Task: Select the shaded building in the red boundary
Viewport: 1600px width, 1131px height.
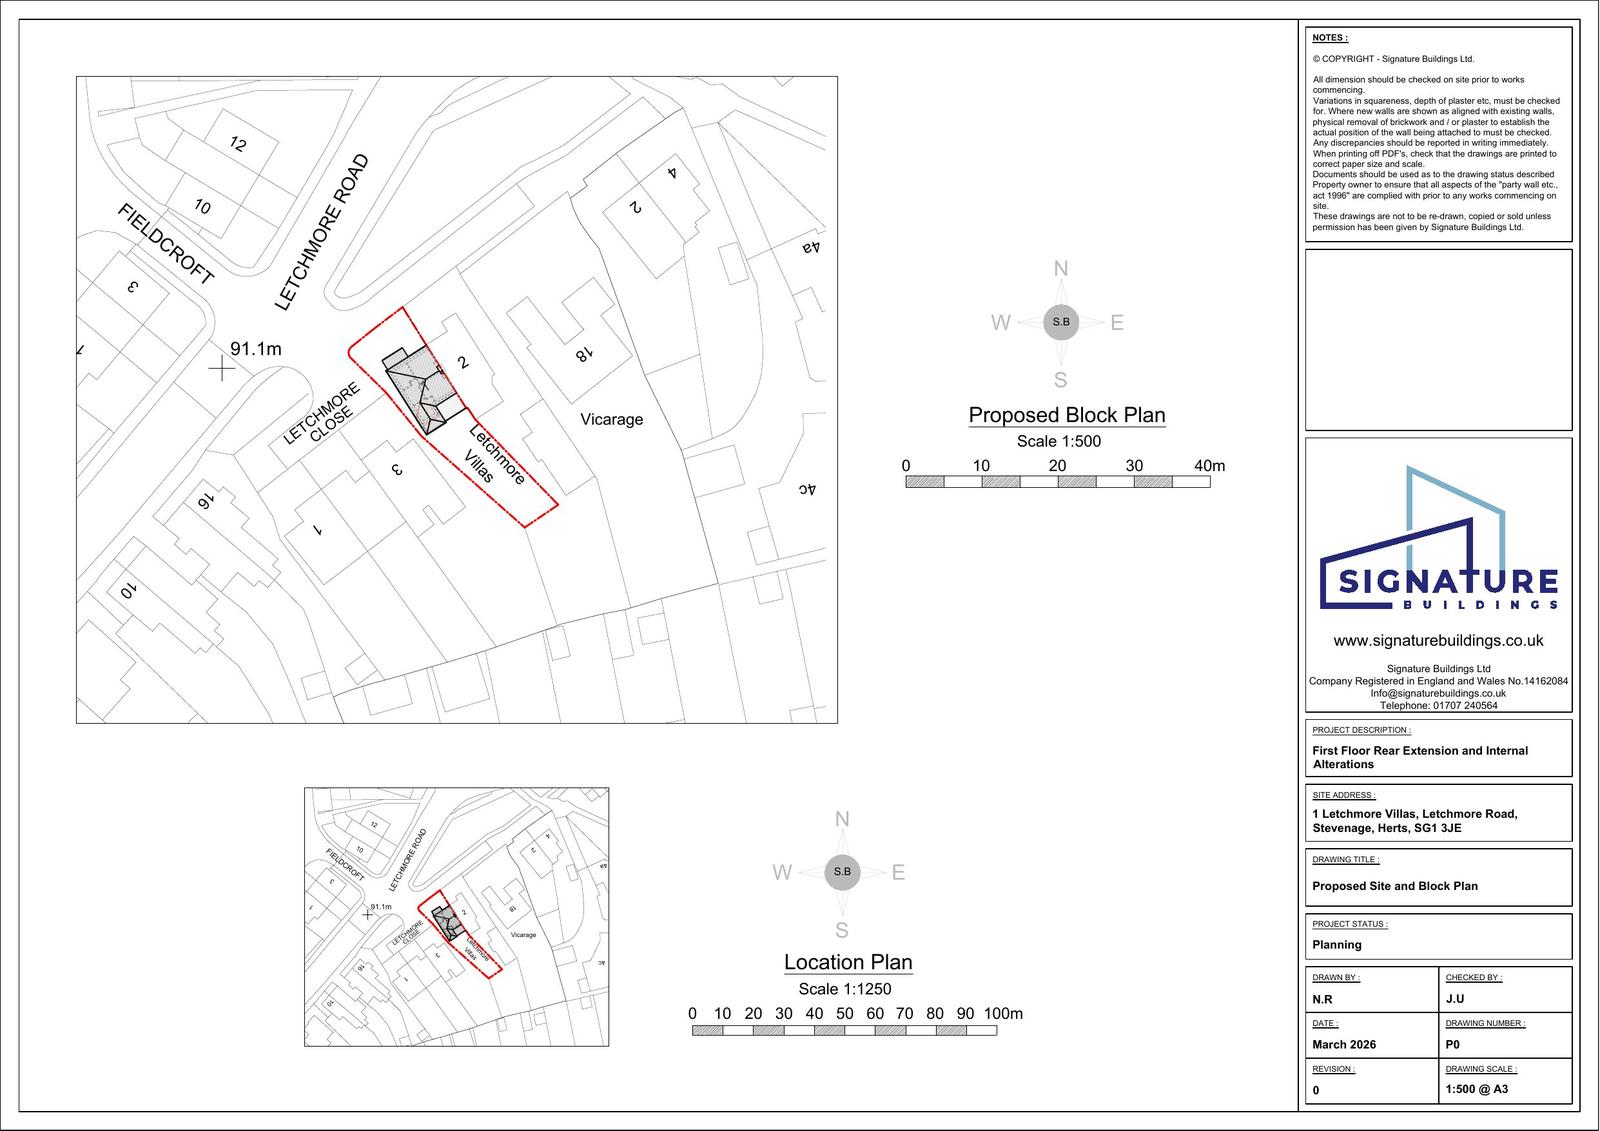Action: tap(422, 386)
